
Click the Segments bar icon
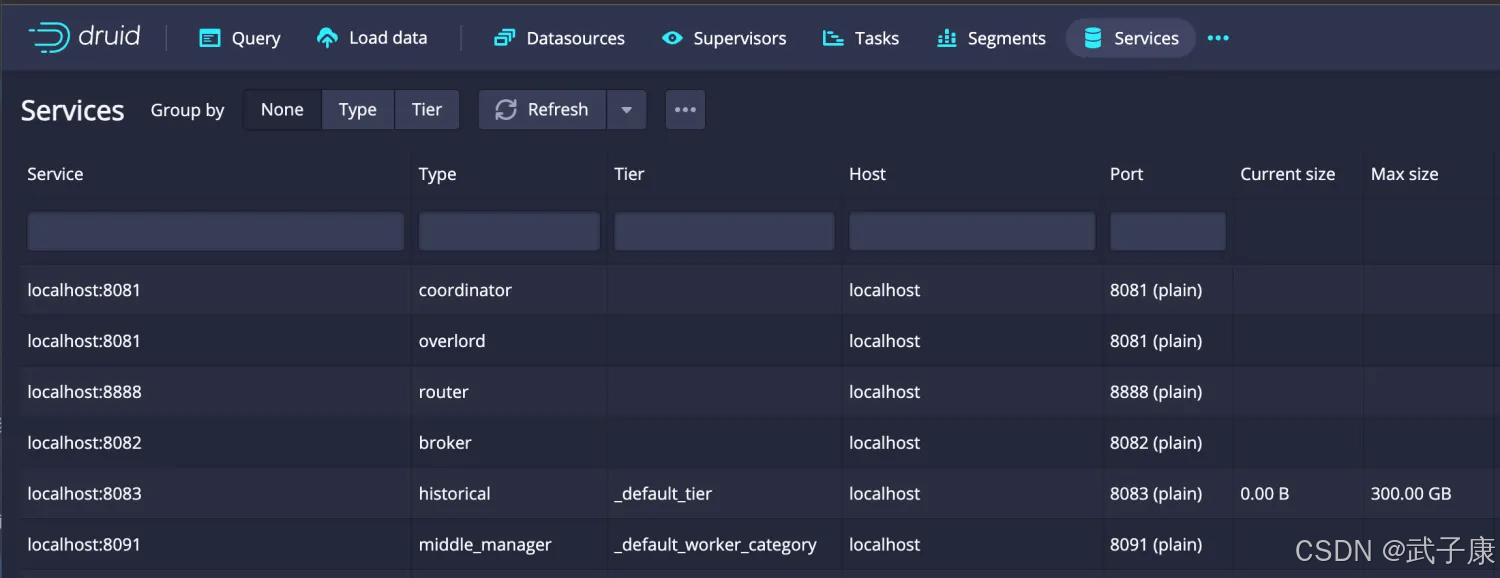[x=946, y=38]
